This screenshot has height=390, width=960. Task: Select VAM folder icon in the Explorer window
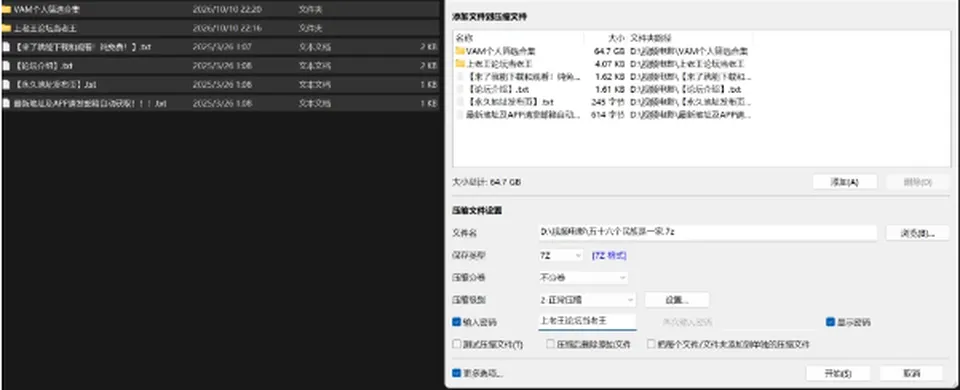tap(6, 10)
